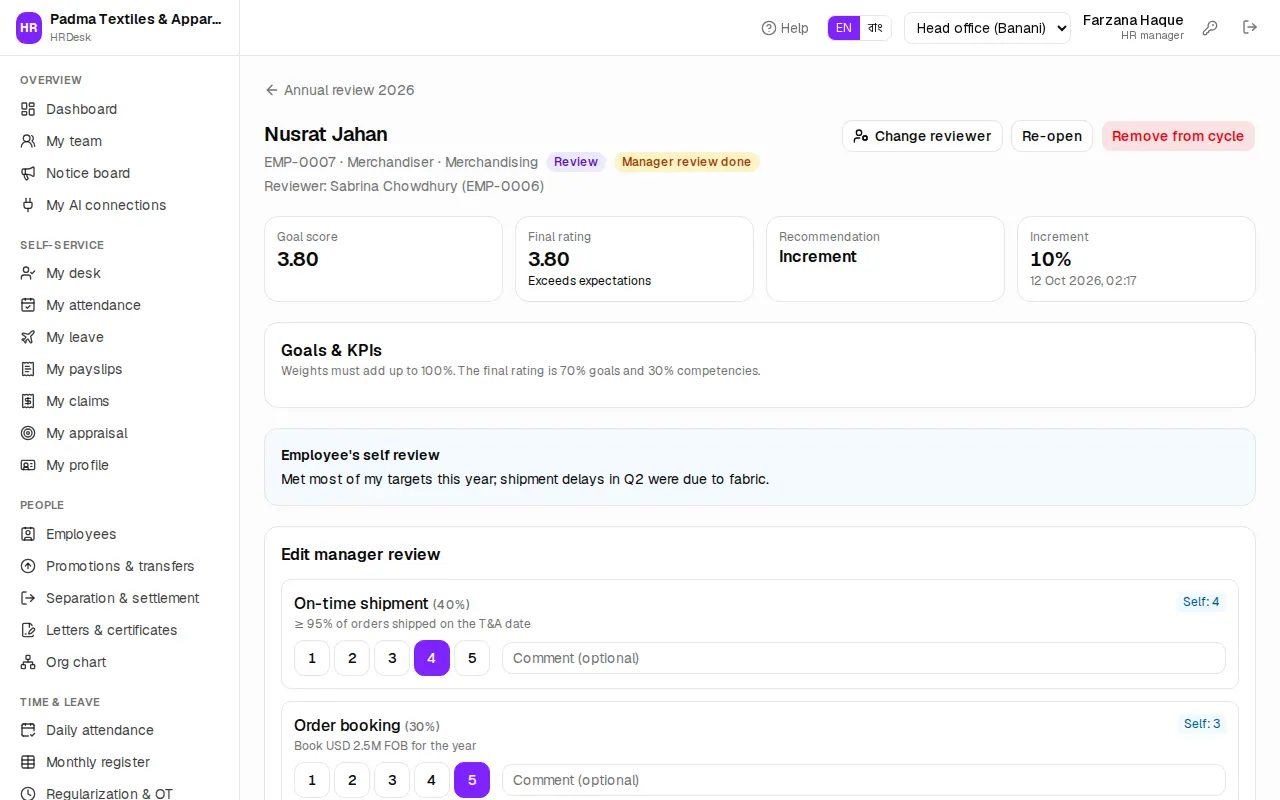
Task: Click Remove from cycle
Action: pos(1178,136)
